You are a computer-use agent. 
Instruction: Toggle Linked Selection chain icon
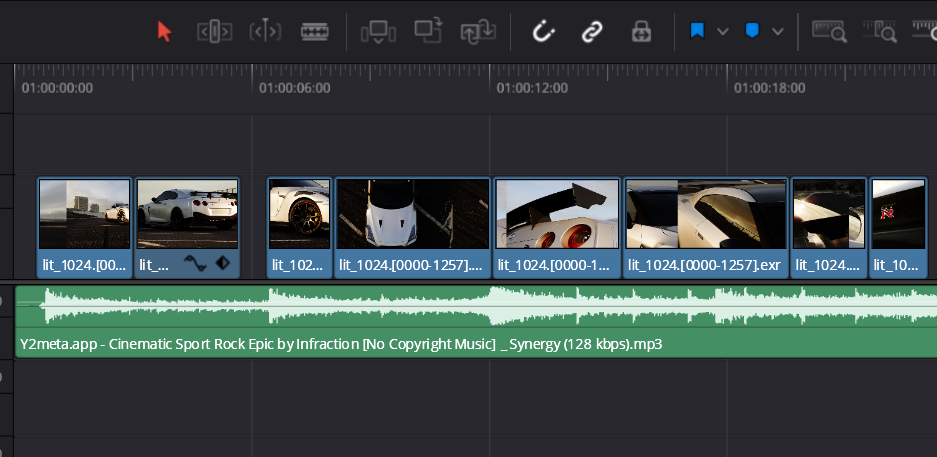coord(592,32)
